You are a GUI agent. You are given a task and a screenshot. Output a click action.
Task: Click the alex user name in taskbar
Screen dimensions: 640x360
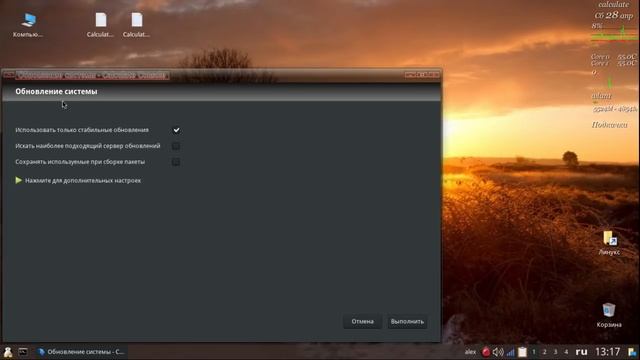[470, 352]
